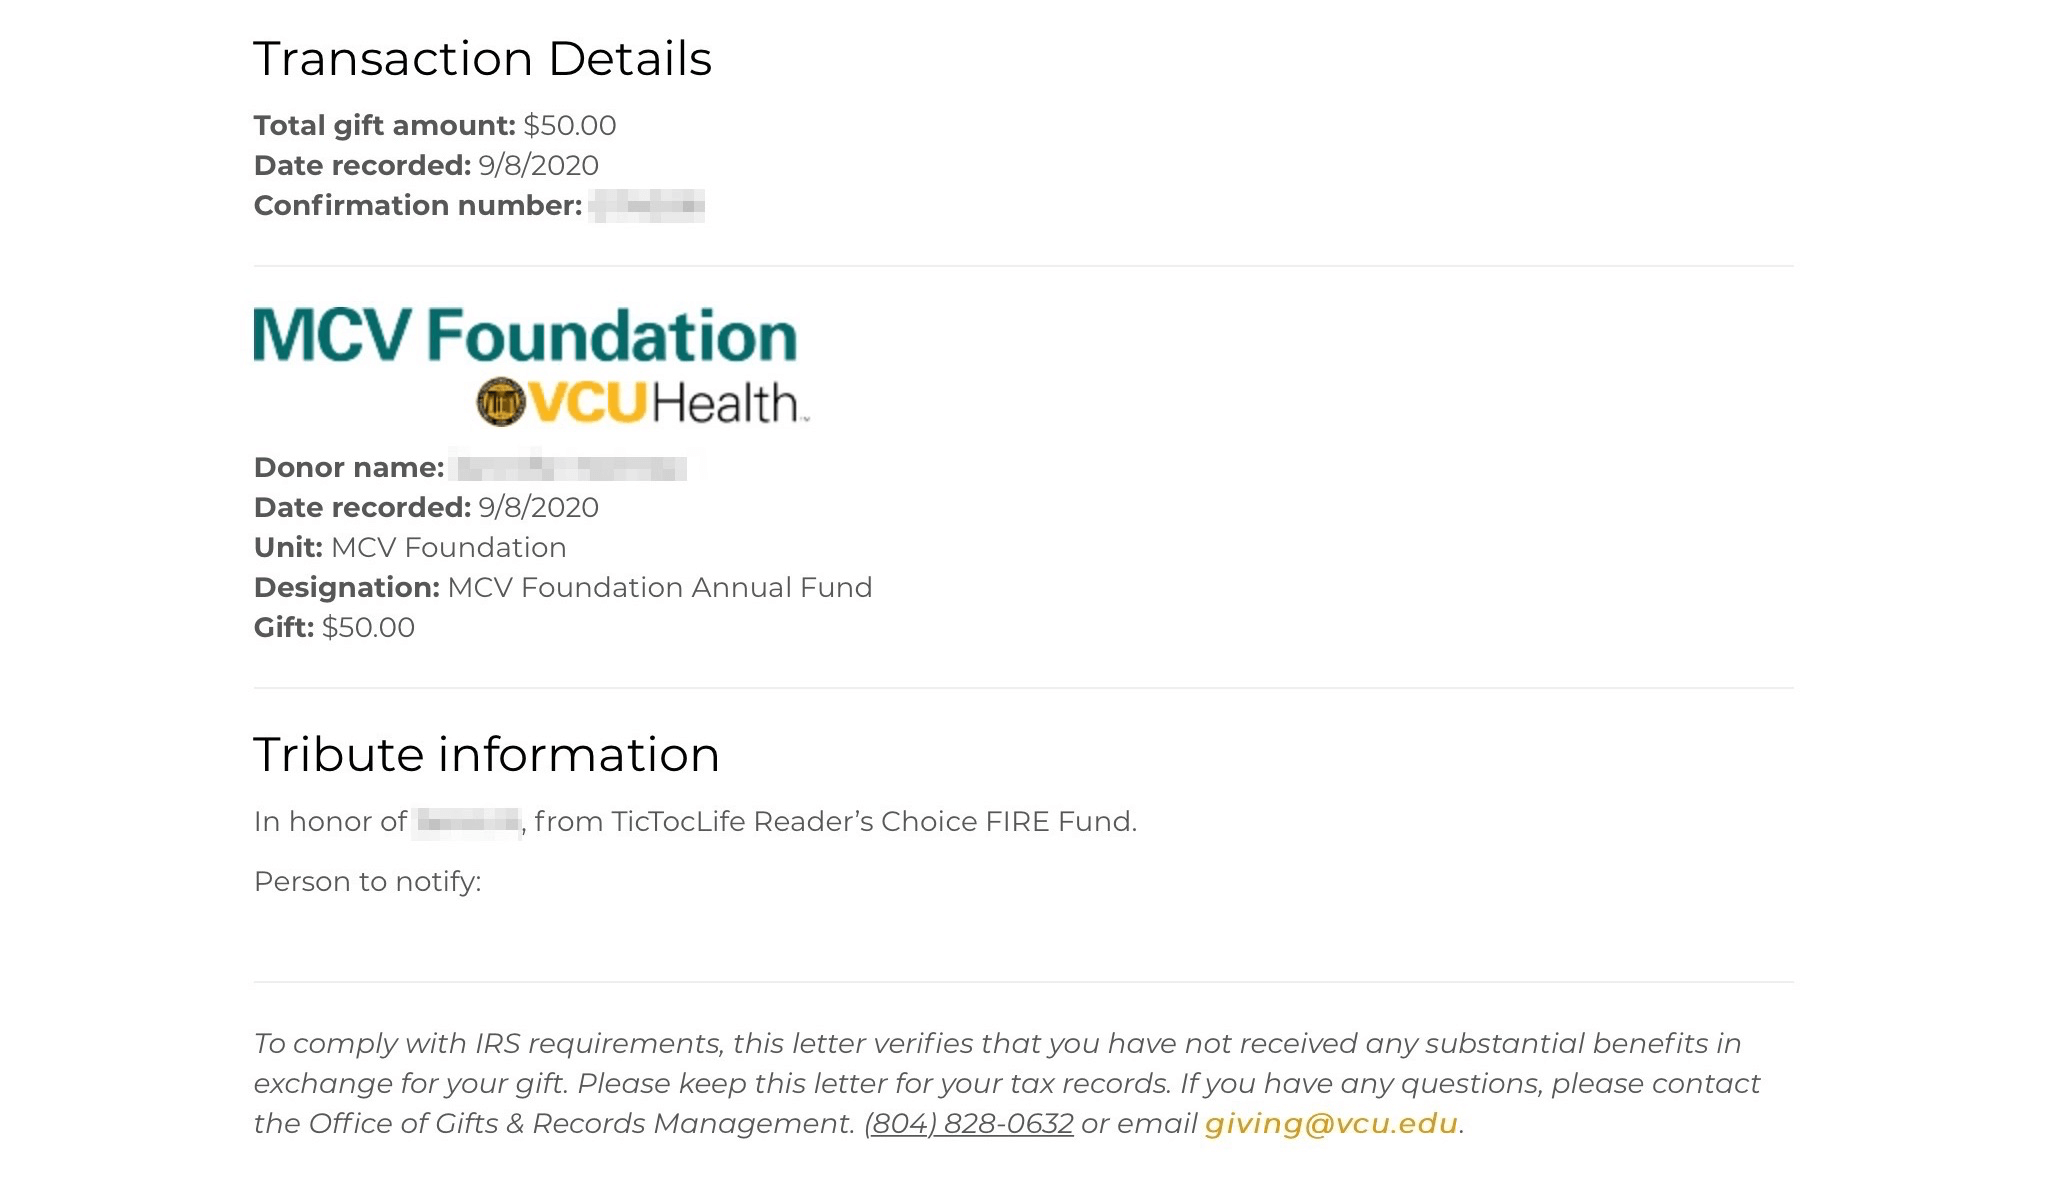Click the Tribute information heading
Image resolution: width=2048 pixels, height=1181 pixels.
point(486,754)
